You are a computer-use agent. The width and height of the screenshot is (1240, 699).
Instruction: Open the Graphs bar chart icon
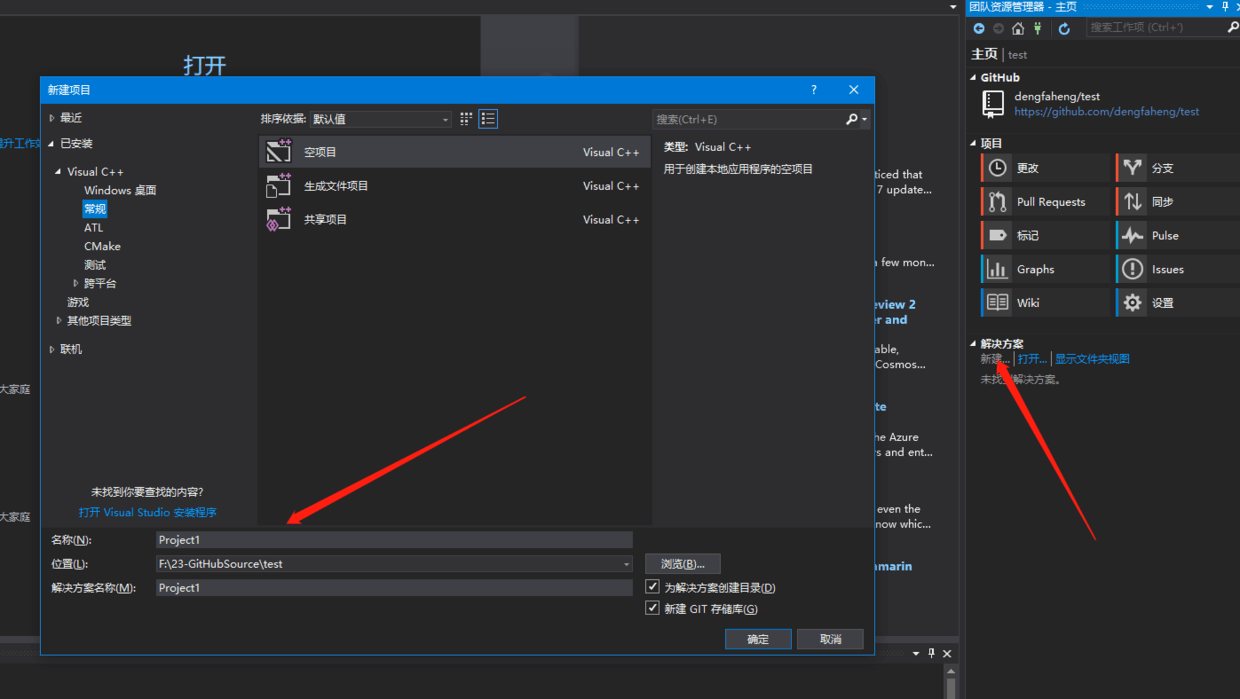point(997,269)
